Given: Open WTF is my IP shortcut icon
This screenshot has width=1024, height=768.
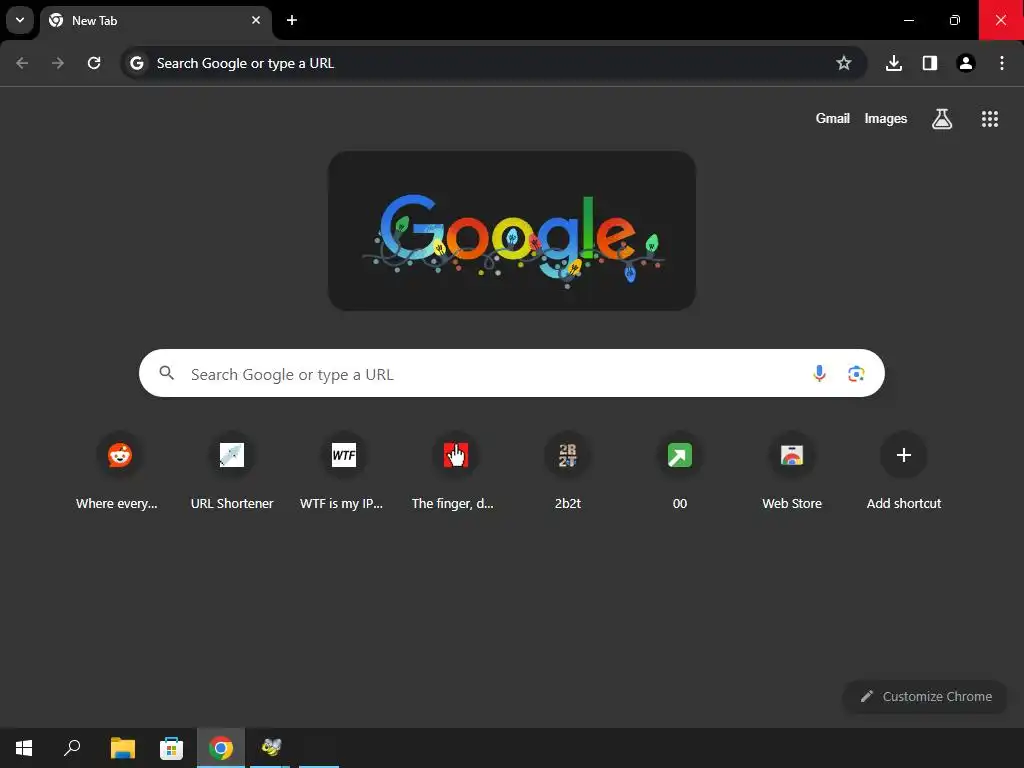Looking at the screenshot, I should coord(344,455).
